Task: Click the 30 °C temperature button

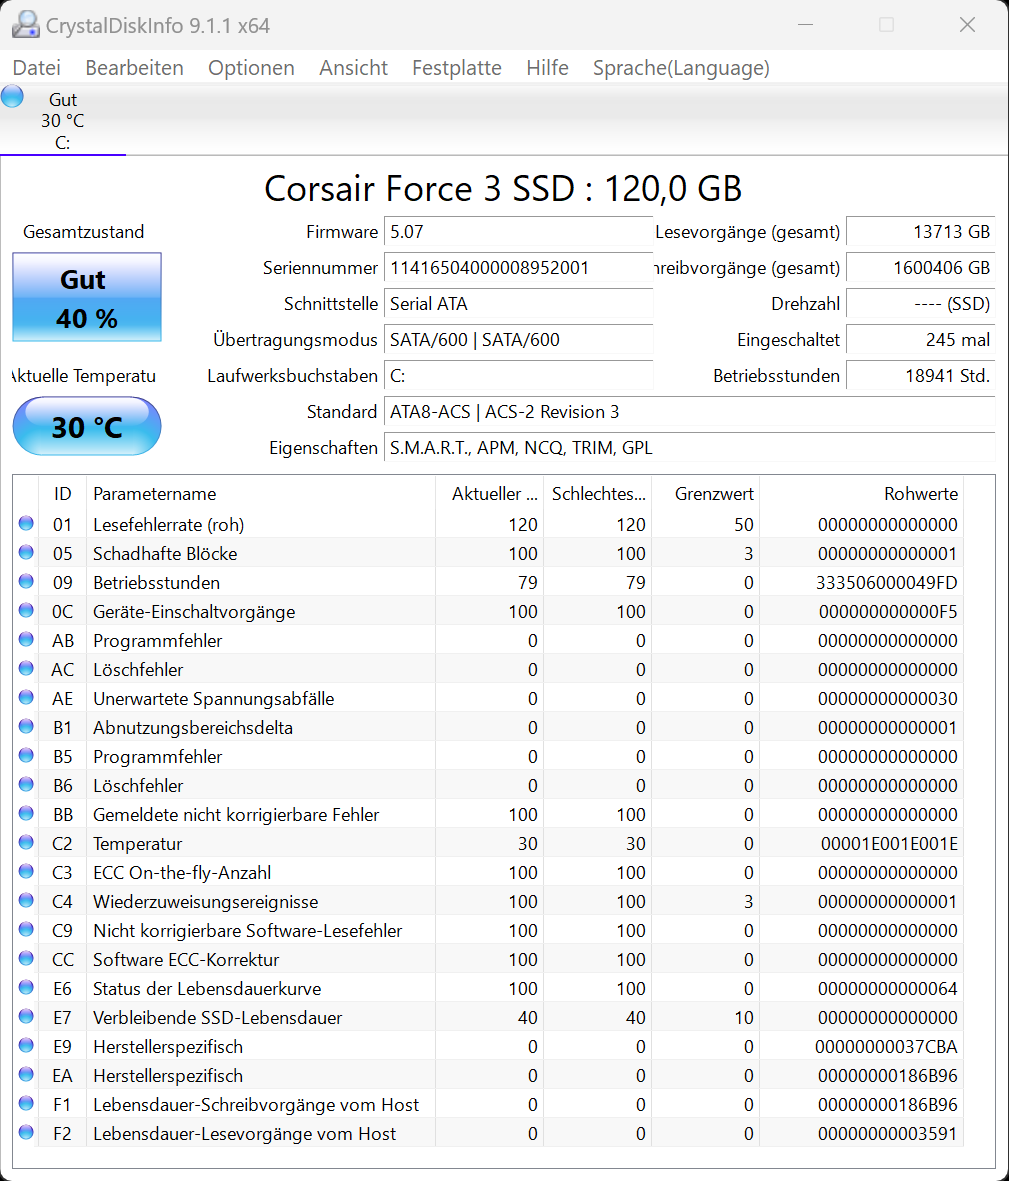Action: pos(87,426)
